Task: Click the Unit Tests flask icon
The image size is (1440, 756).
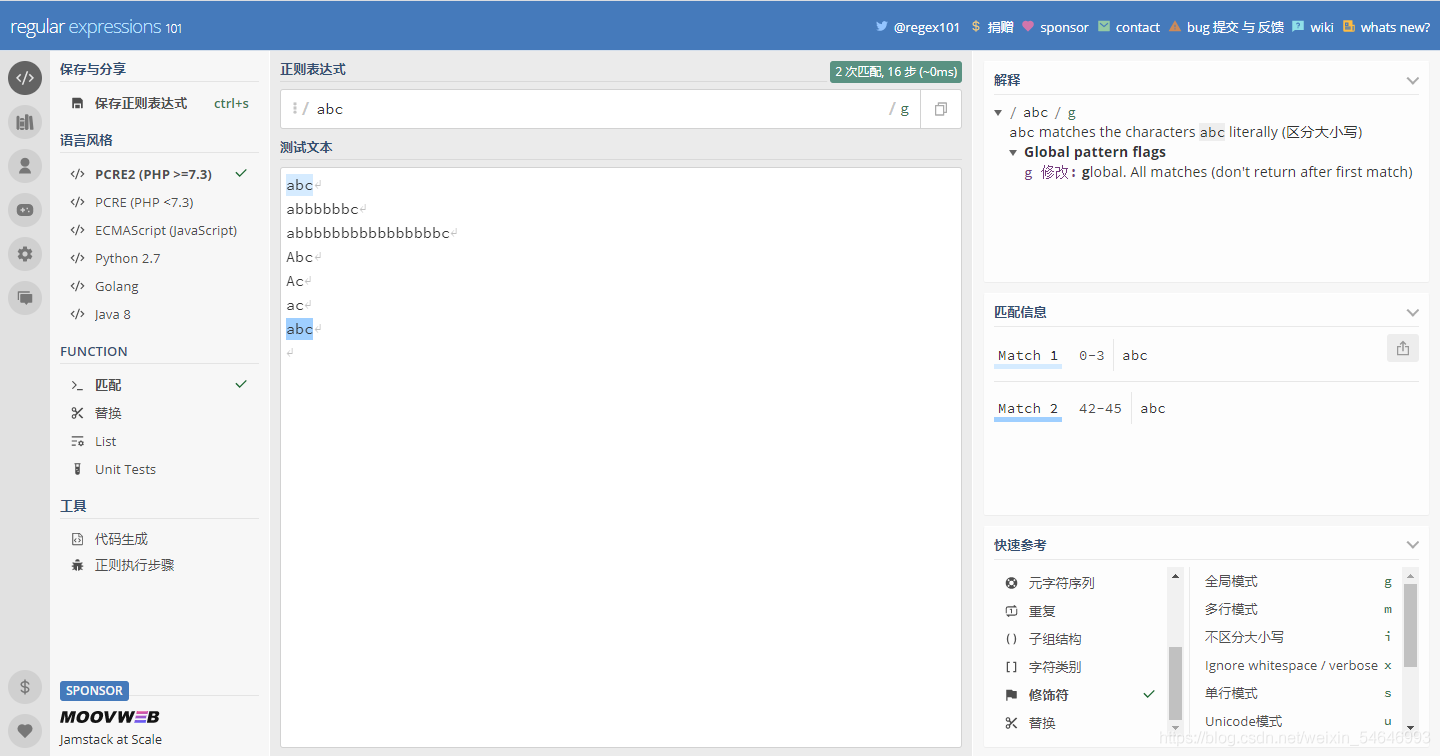Action: (x=78, y=469)
